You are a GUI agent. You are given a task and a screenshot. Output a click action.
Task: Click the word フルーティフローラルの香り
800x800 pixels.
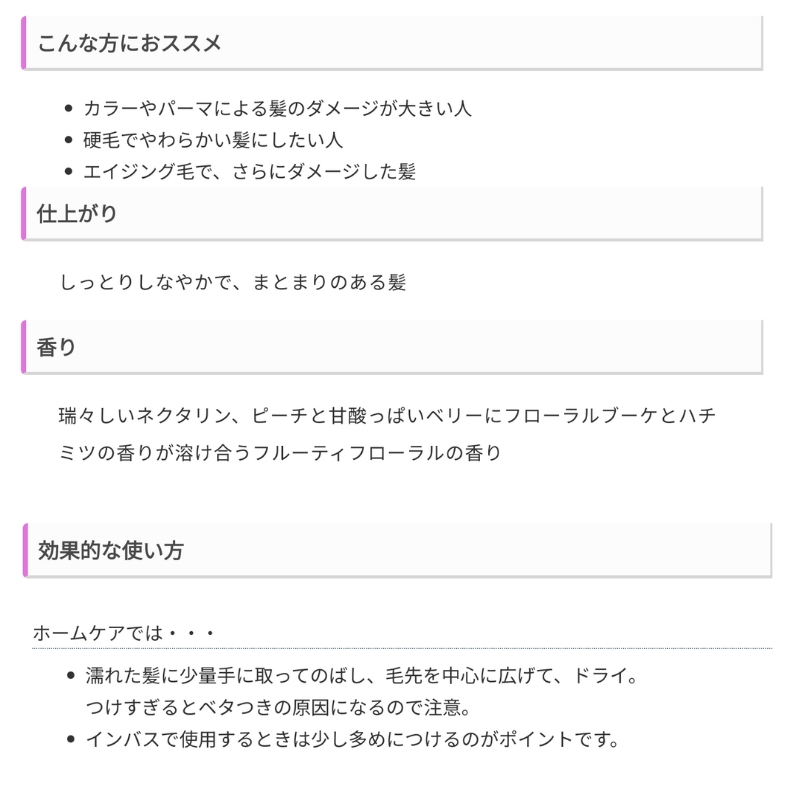pyautogui.click(x=377, y=453)
